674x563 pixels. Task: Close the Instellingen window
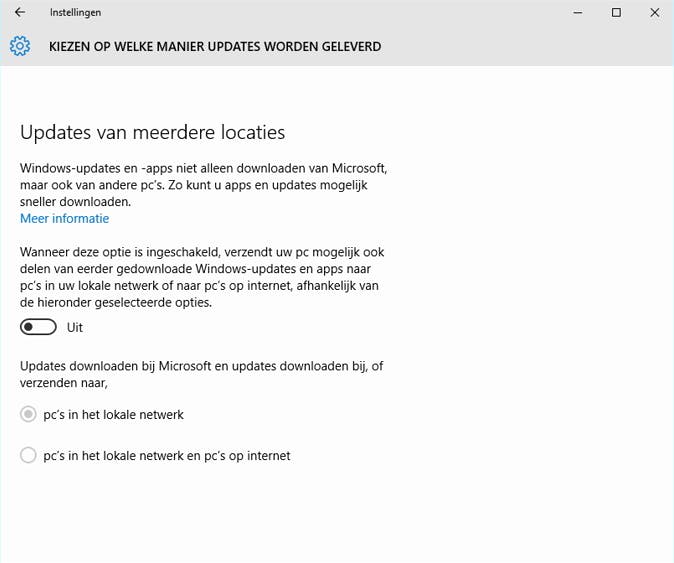tap(653, 13)
